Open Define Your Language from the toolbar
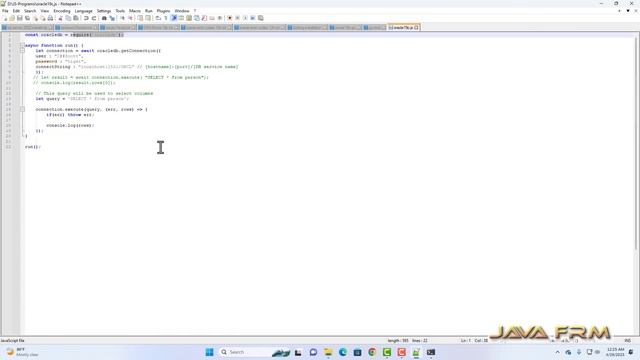The height and width of the screenshot is (360, 640). point(181,18)
